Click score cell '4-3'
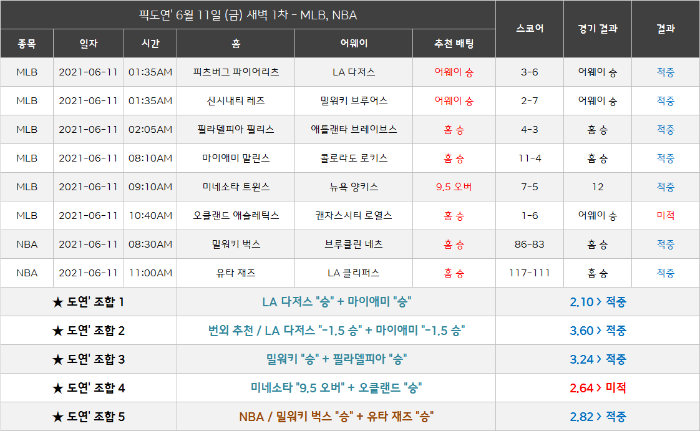Image resolution: width=700 pixels, height=431 pixels. click(529, 130)
